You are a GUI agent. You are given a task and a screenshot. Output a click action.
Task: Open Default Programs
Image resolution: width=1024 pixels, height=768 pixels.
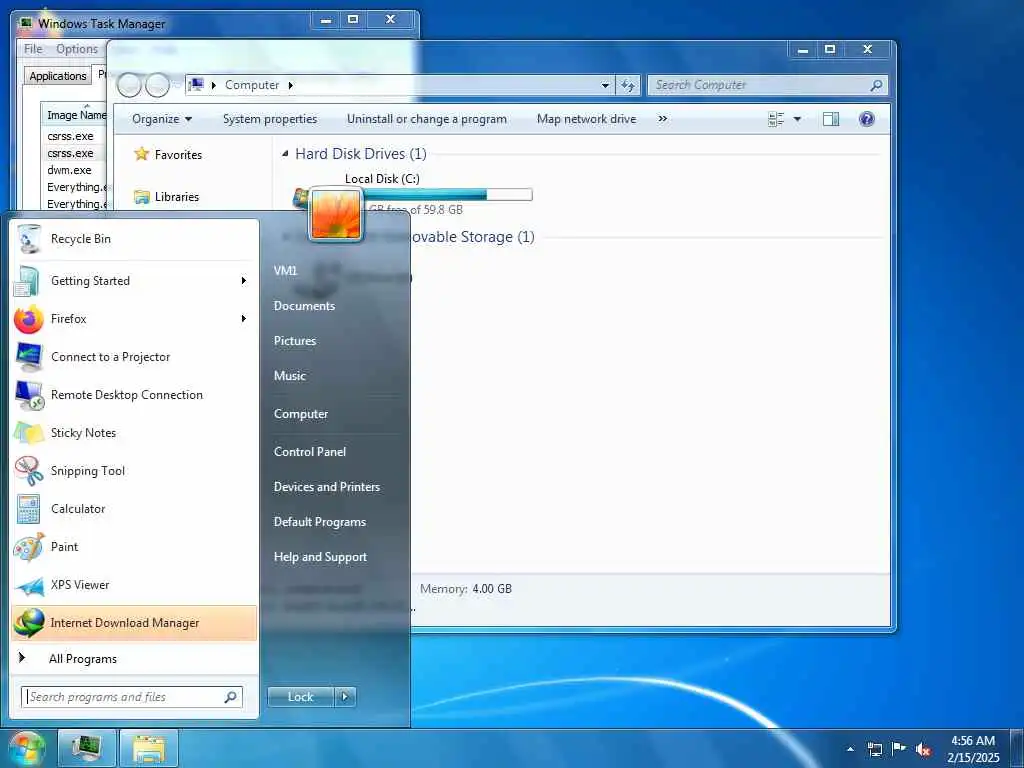(320, 522)
